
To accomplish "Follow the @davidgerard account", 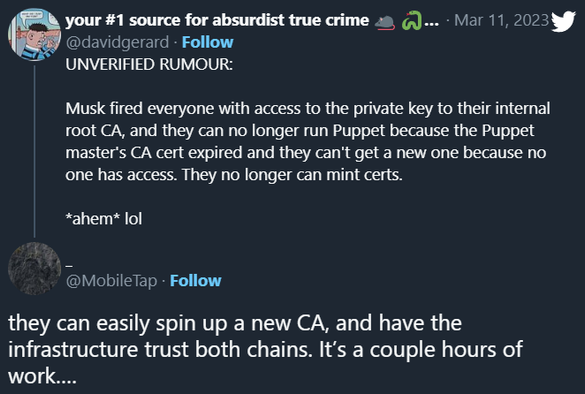I will tap(207, 42).
